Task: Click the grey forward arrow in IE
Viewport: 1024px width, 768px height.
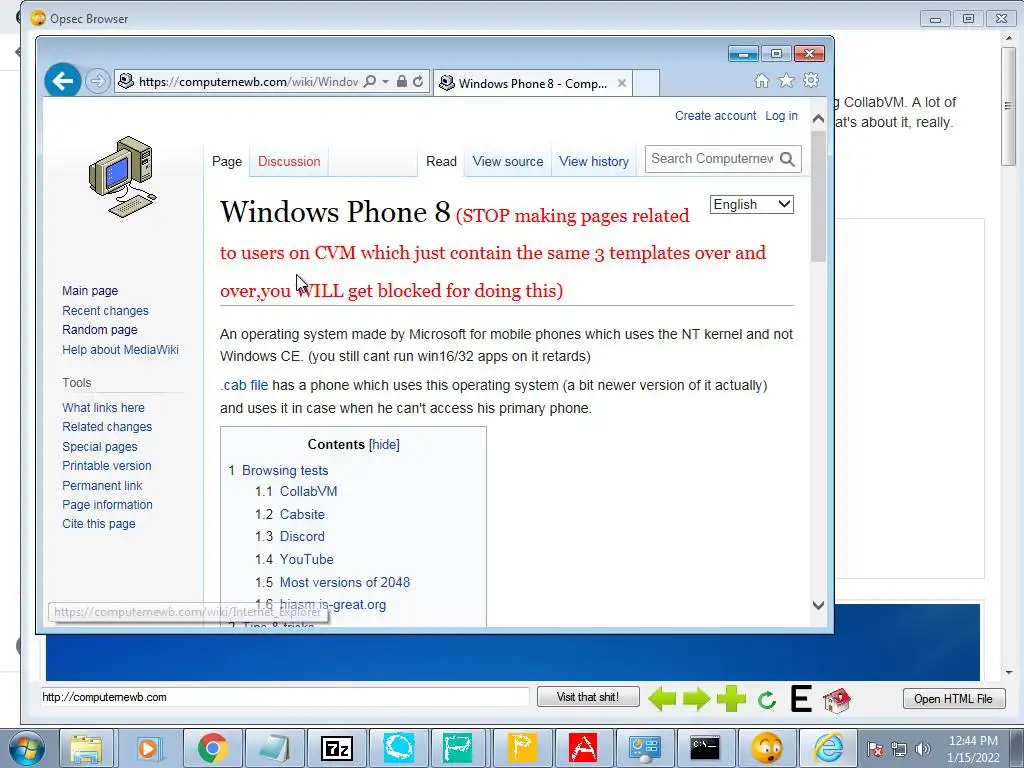Action: pos(97,82)
